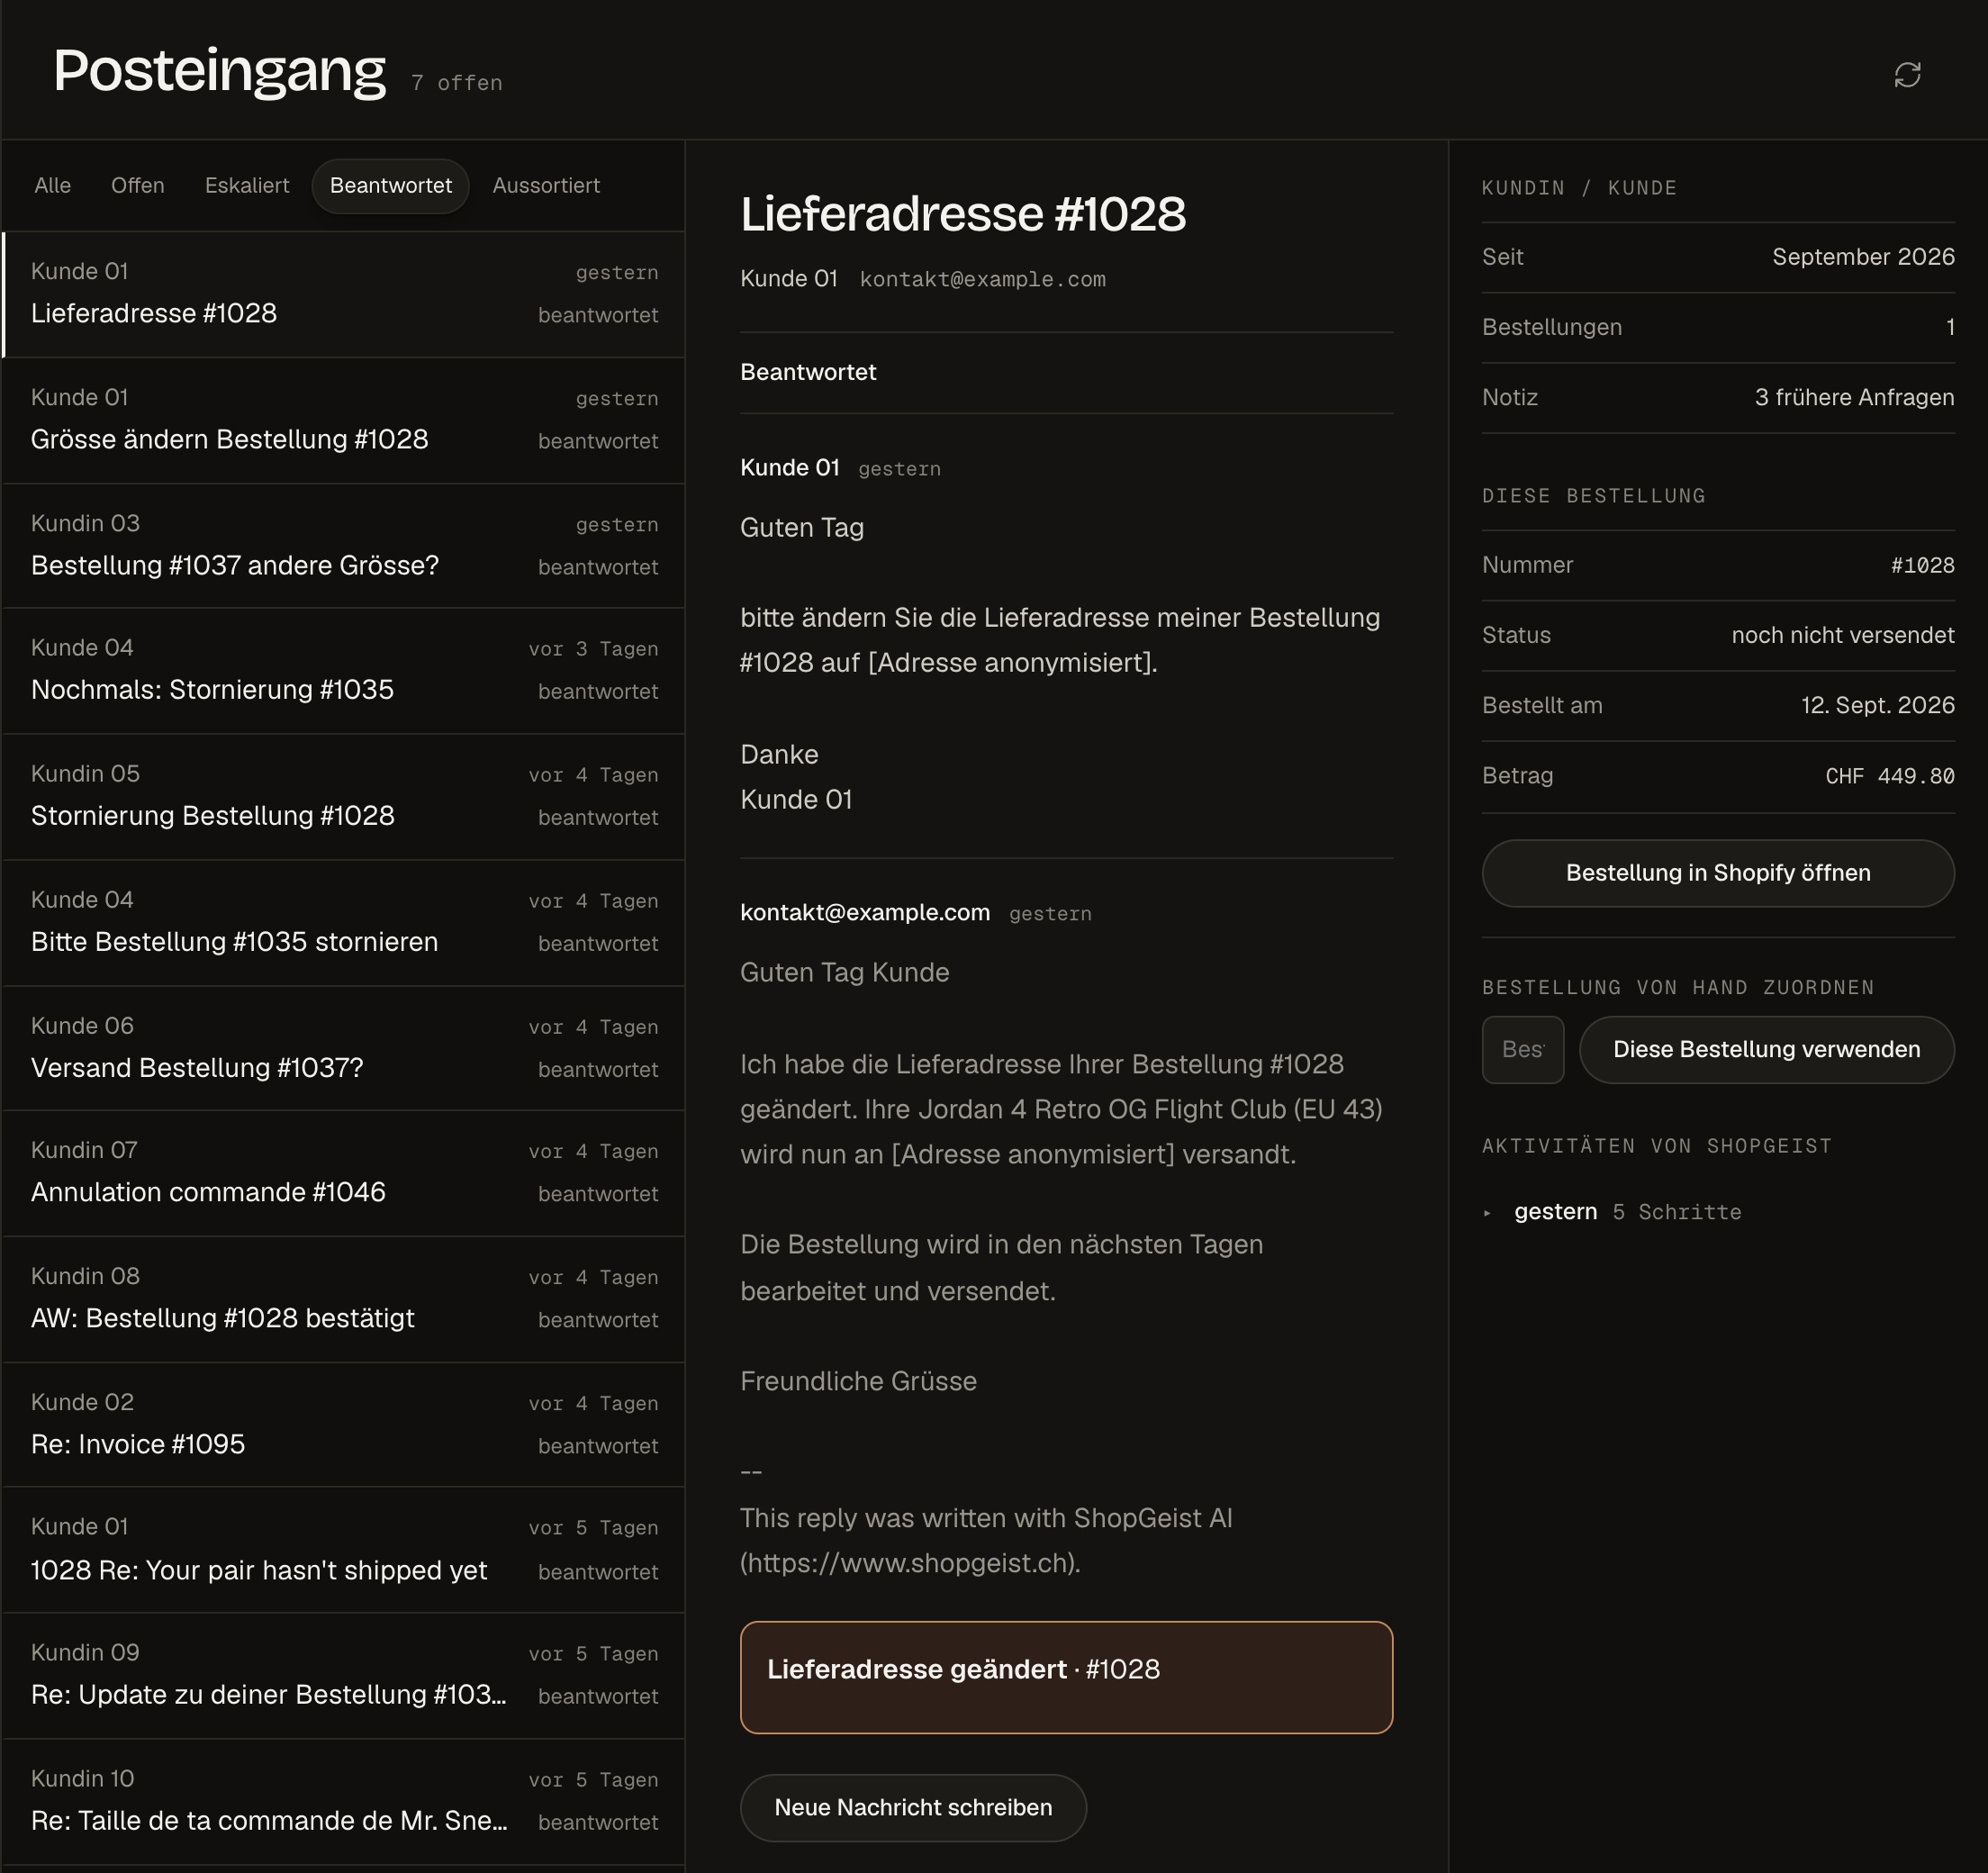Open 'Nochmals: Stornierung #1035' conversation
This screenshot has height=1873, width=1988.
click(343, 671)
